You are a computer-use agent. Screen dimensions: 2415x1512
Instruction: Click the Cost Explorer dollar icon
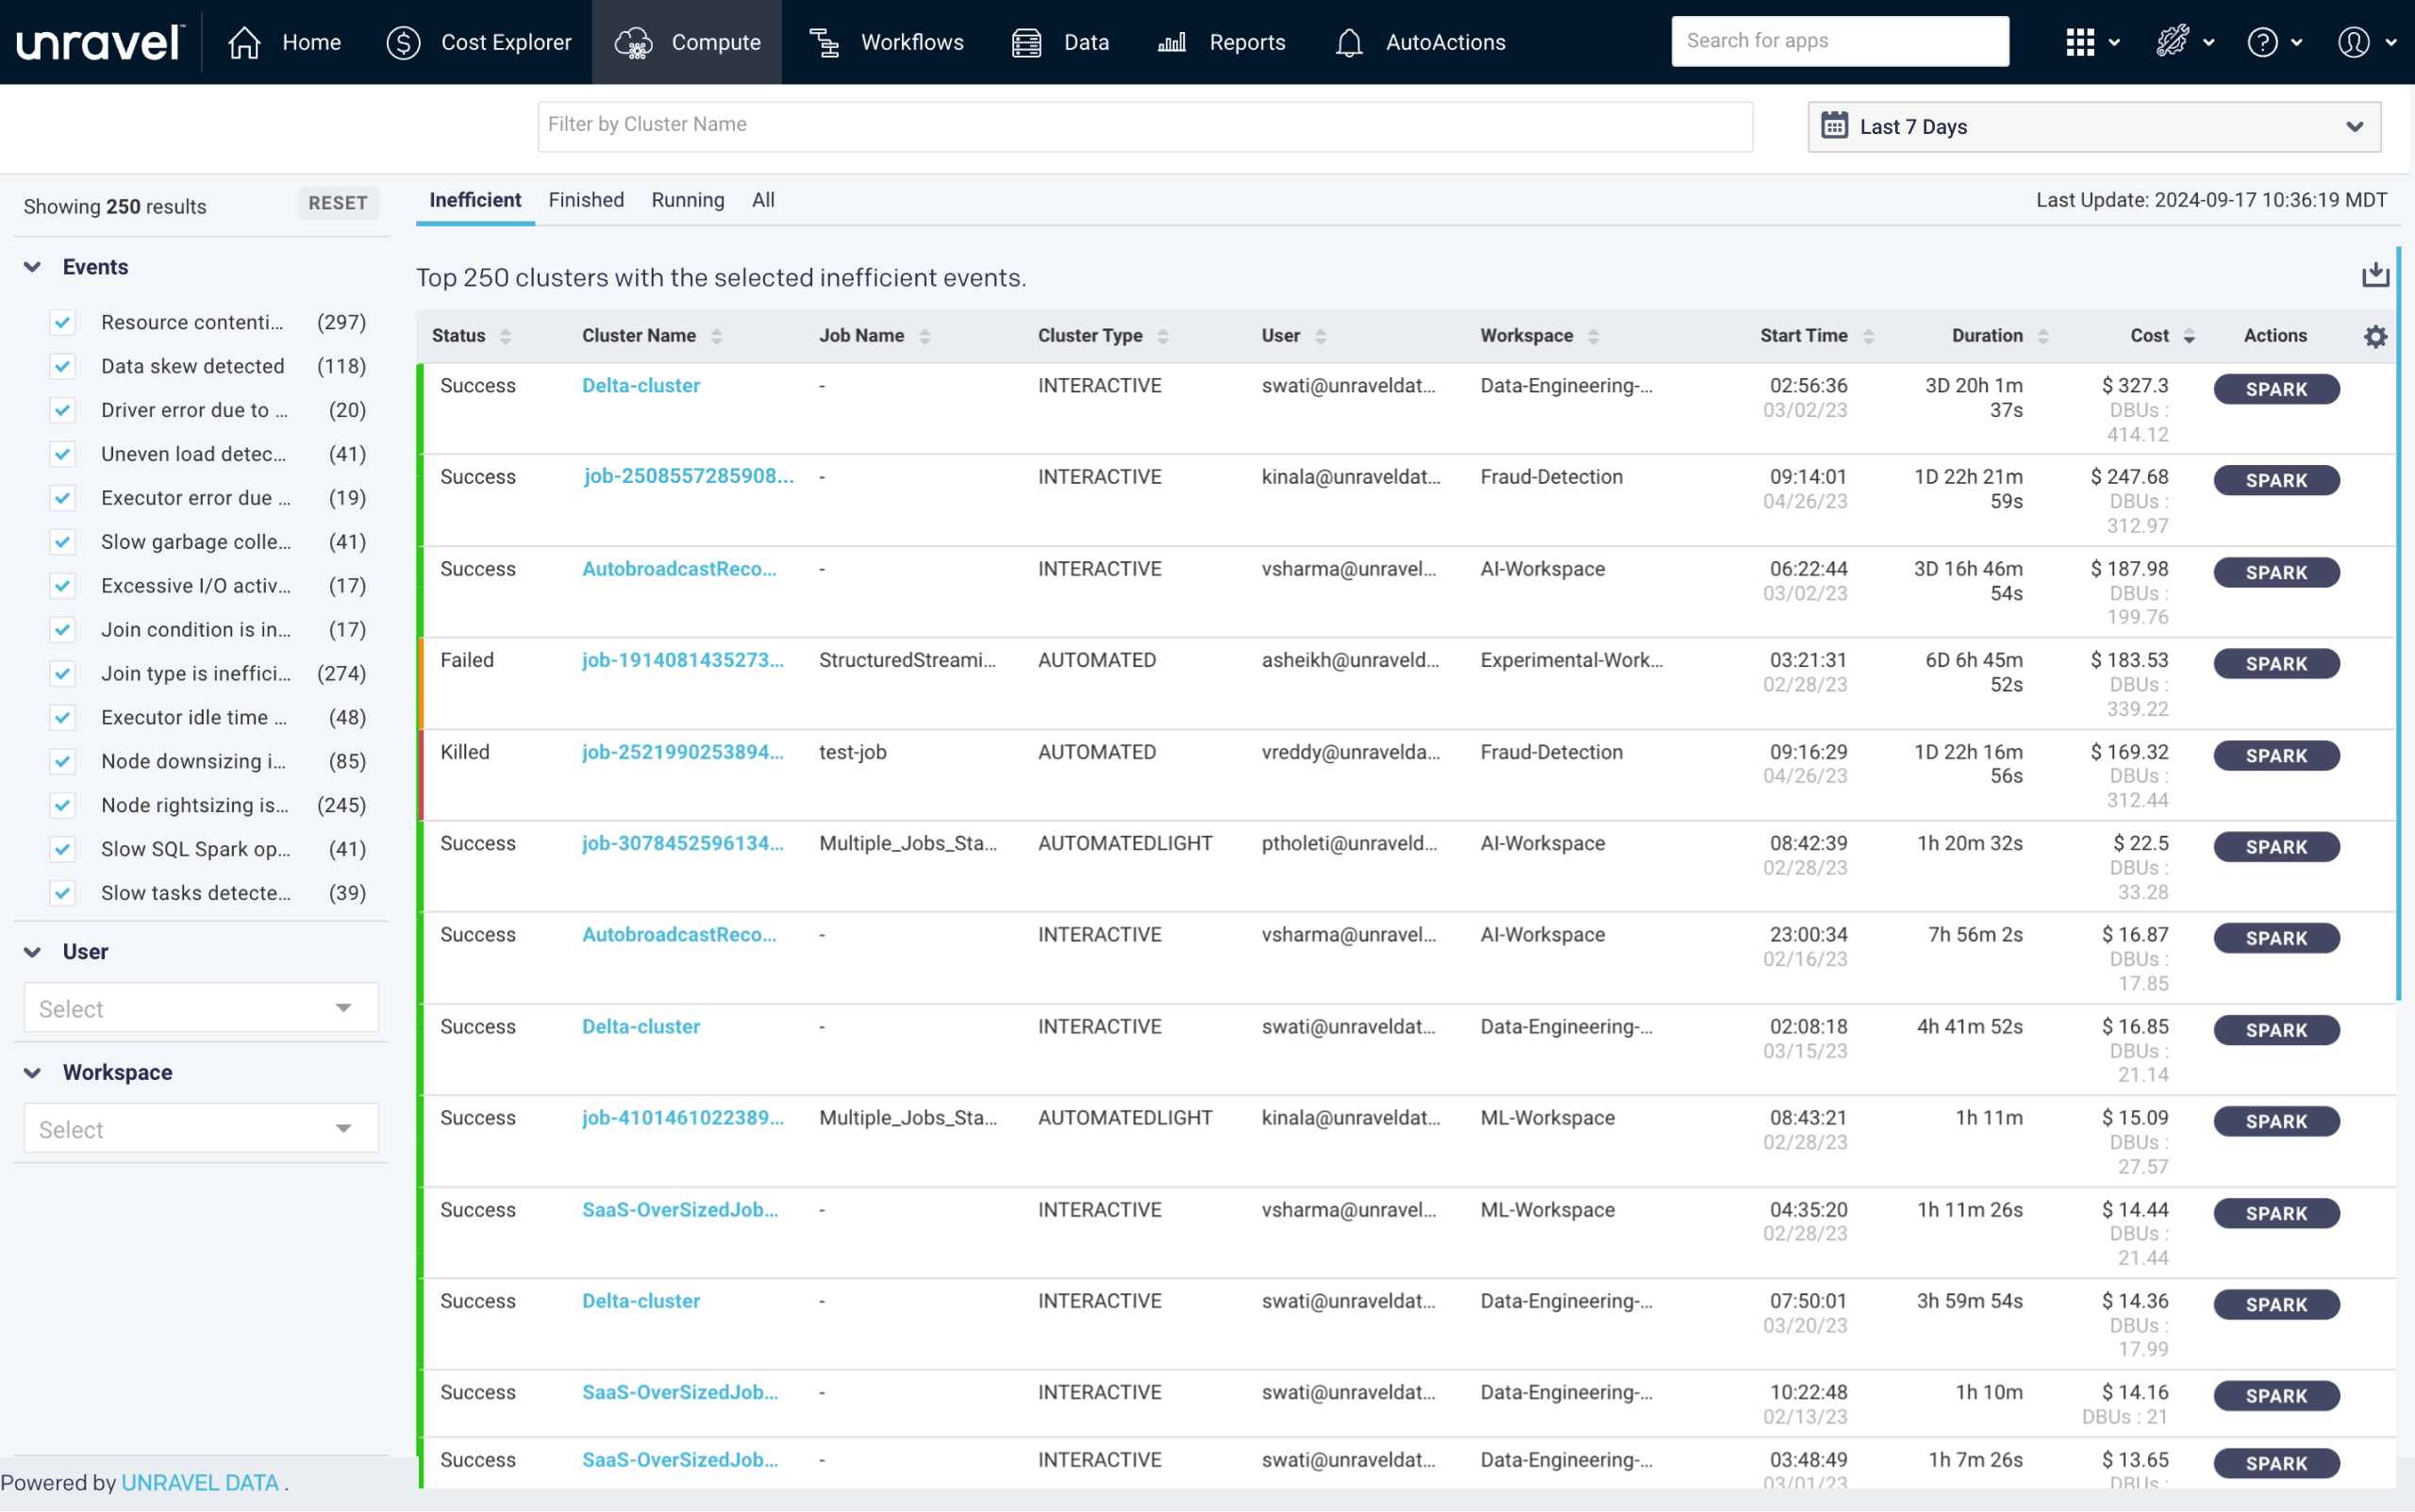click(403, 42)
